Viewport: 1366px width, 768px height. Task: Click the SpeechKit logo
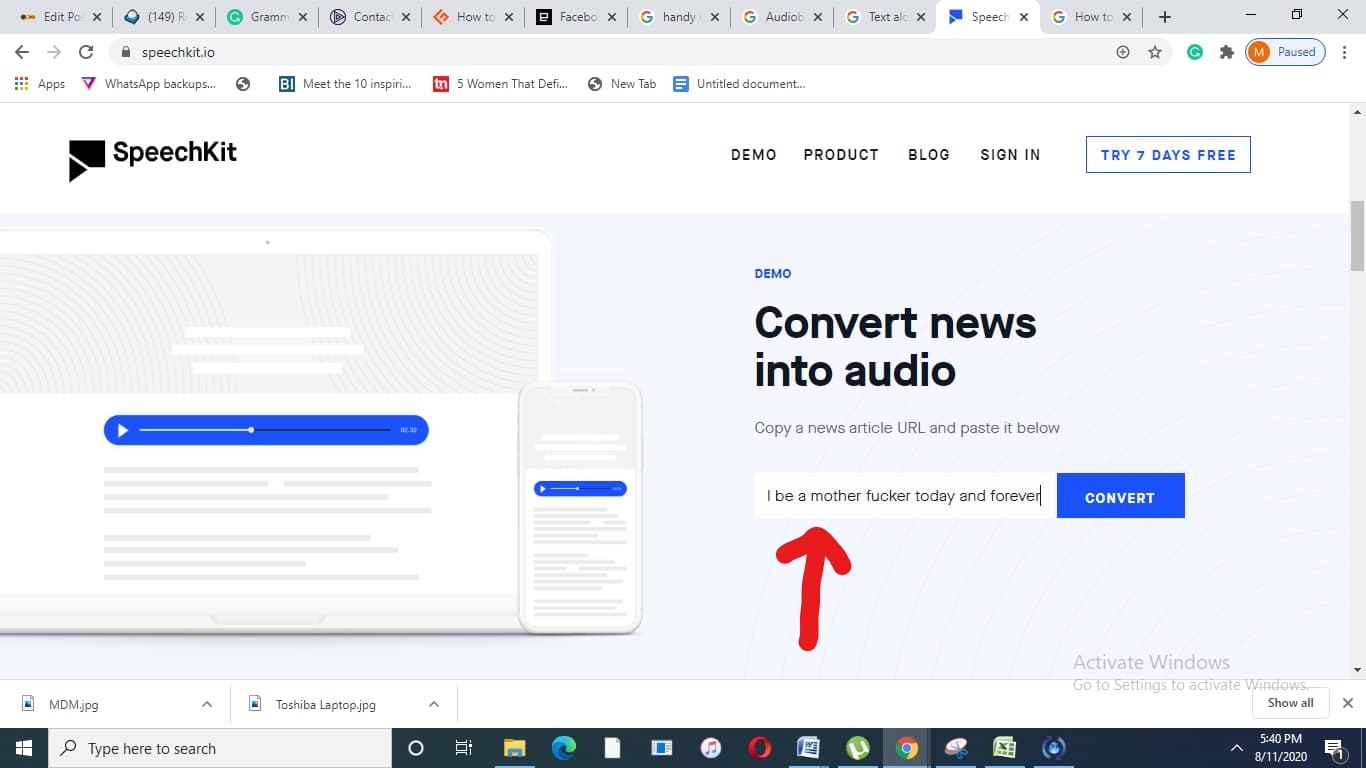click(152, 157)
